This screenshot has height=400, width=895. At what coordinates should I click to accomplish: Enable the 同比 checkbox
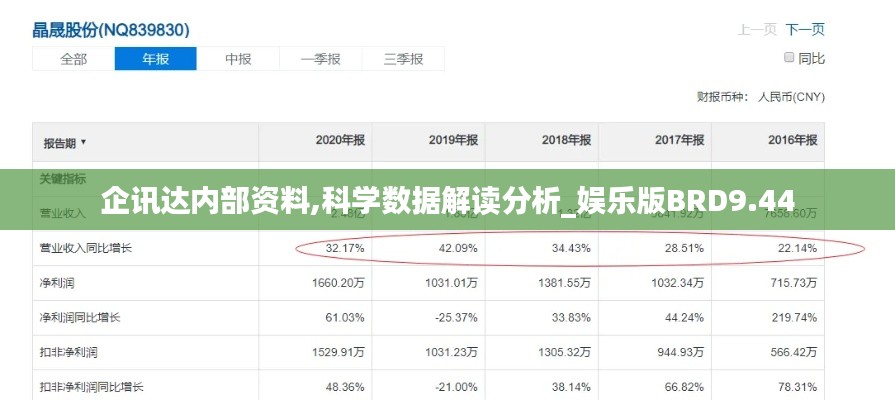point(789,58)
